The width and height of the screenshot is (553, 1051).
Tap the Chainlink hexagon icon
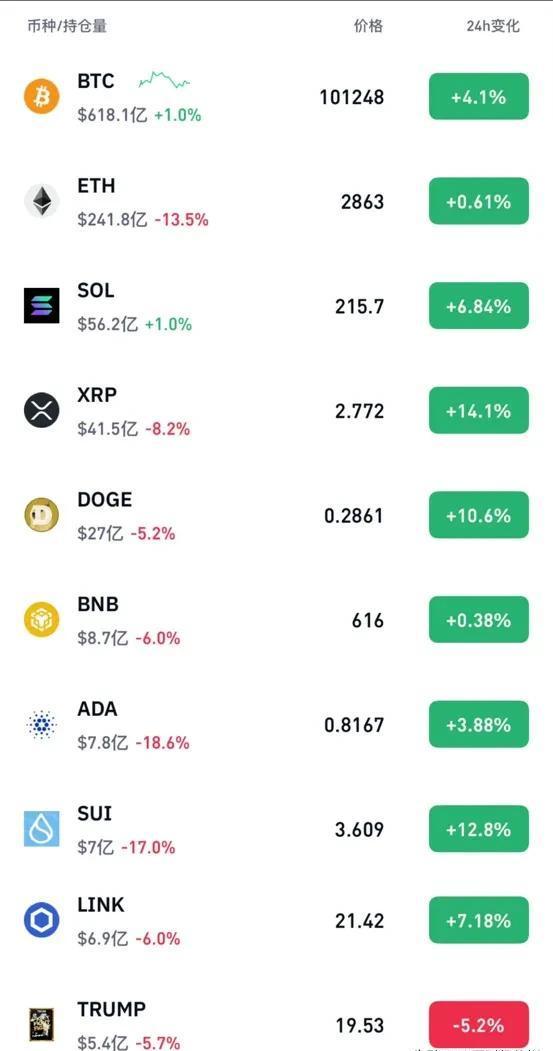pyautogui.click(x=42, y=920)
